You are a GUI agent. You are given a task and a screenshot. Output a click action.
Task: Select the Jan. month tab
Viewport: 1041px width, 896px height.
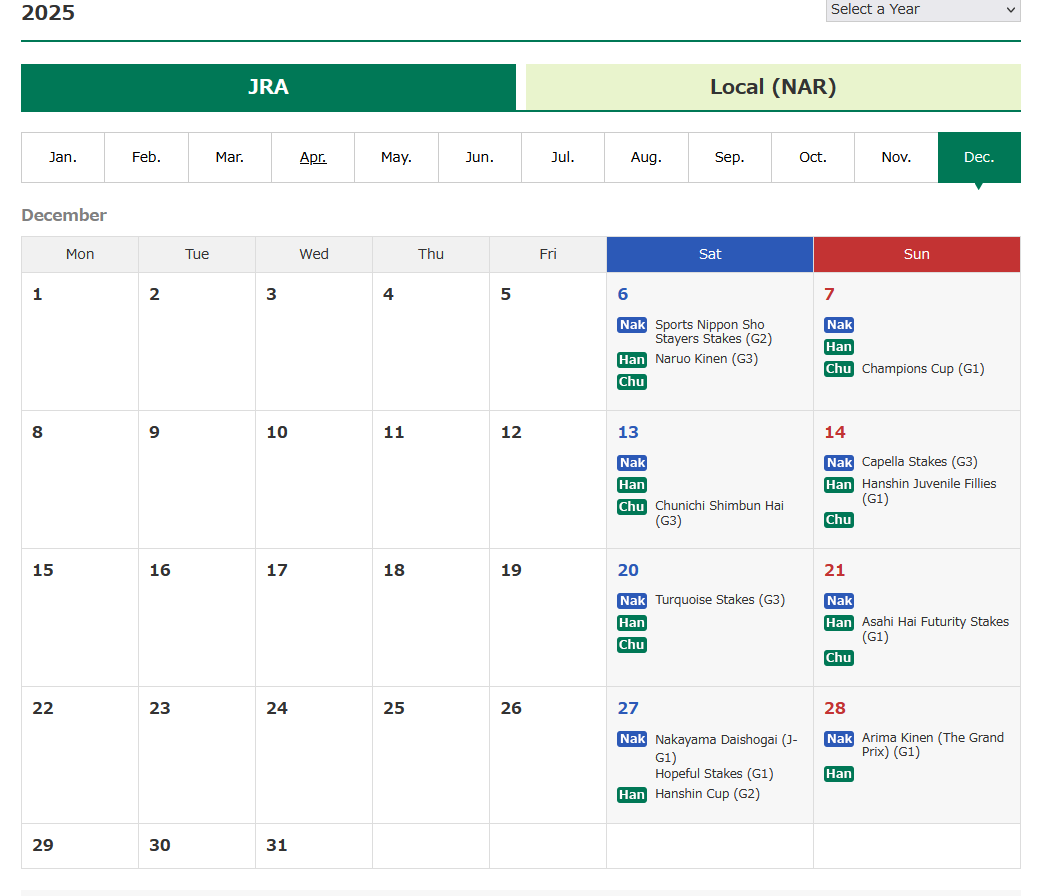63,157
